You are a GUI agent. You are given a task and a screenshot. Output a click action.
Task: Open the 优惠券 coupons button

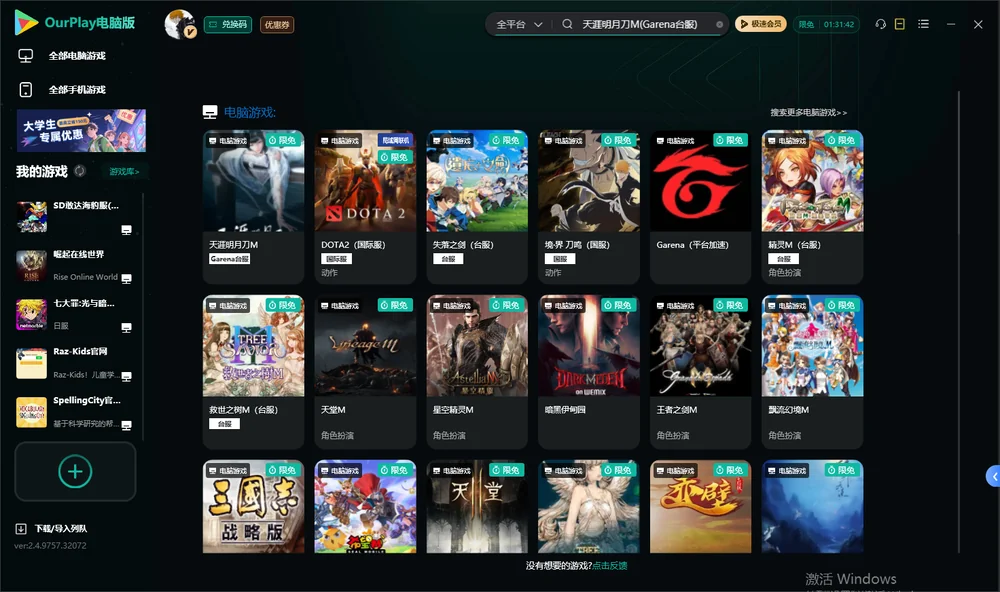277,25
